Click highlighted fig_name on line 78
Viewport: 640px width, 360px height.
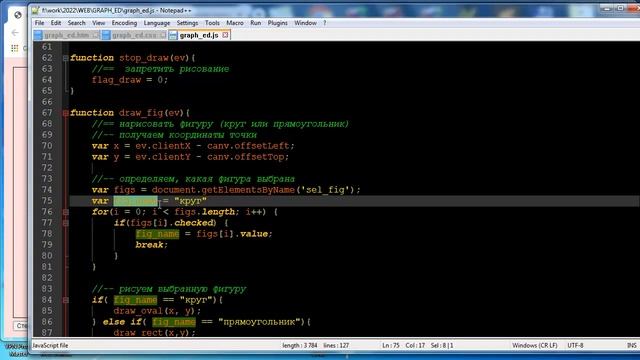(157, 234)
